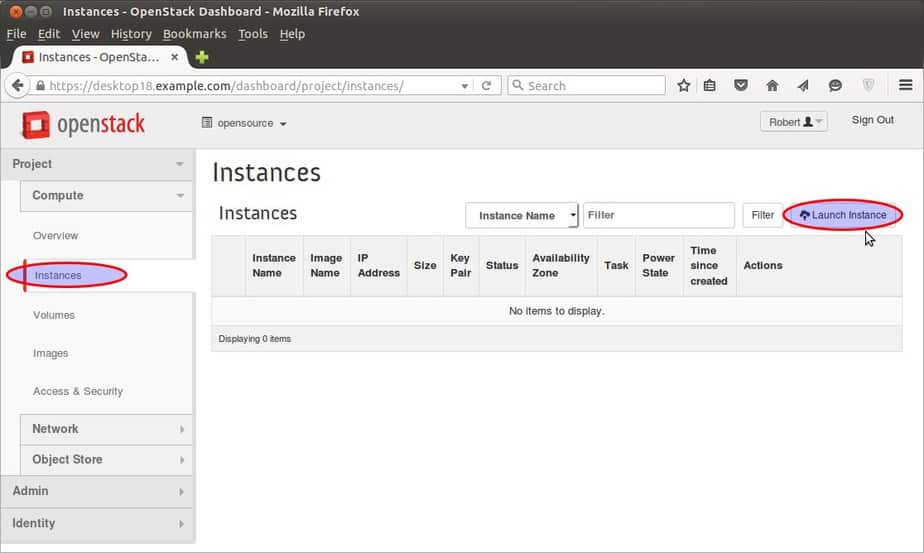
Task: Open the URL history dropdown arrow
Action: pos(465,86)
